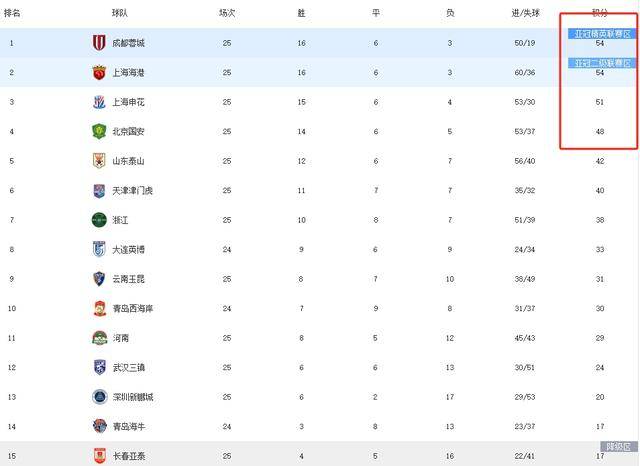
Task: Sort by the 积分 column header
Action: click(600, 13)
